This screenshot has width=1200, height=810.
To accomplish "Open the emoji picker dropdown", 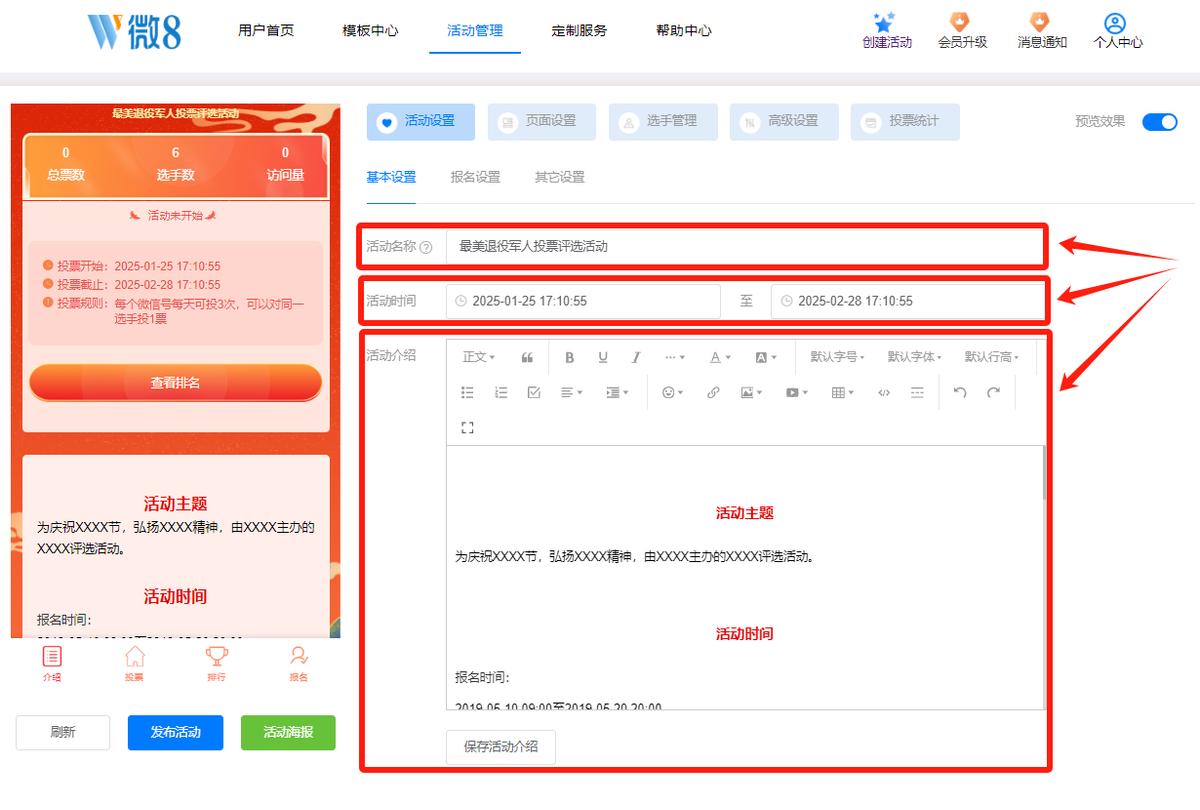I will [673, 393].
